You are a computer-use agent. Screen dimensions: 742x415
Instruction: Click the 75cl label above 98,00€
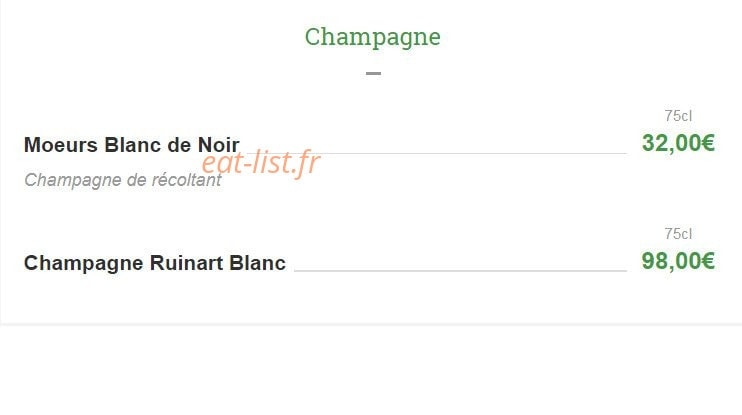coord(678,234)
